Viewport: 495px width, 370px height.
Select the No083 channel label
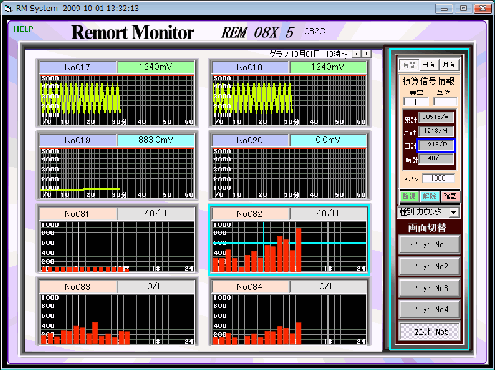pos(78,287)
